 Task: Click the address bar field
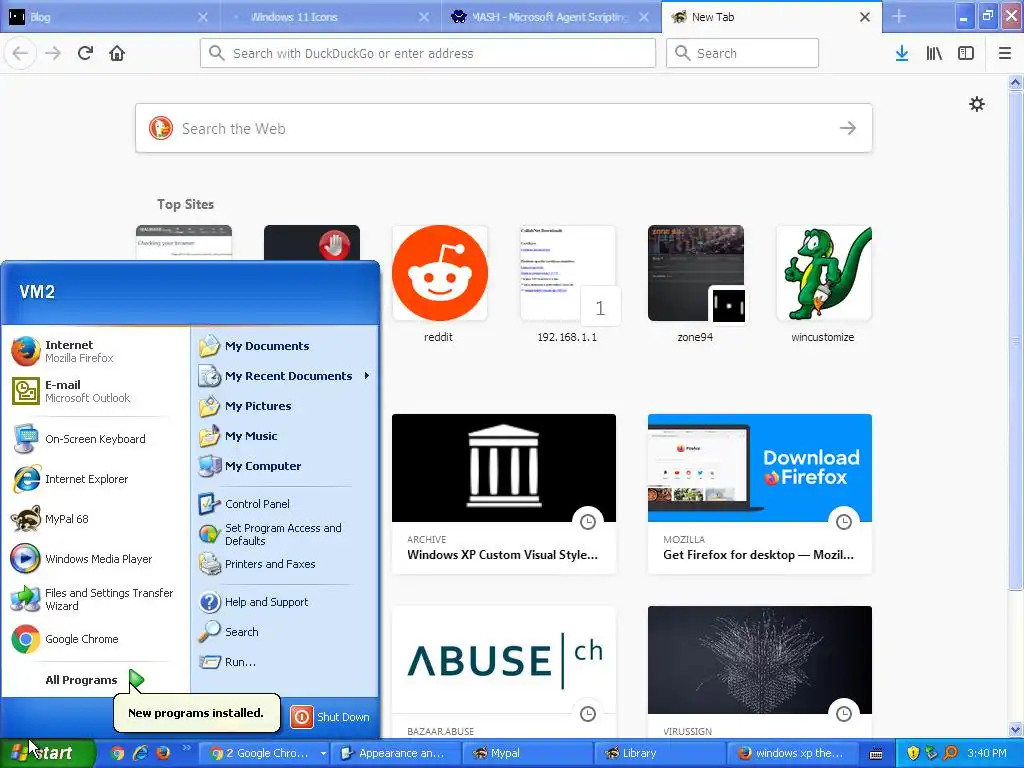[428, 53]
